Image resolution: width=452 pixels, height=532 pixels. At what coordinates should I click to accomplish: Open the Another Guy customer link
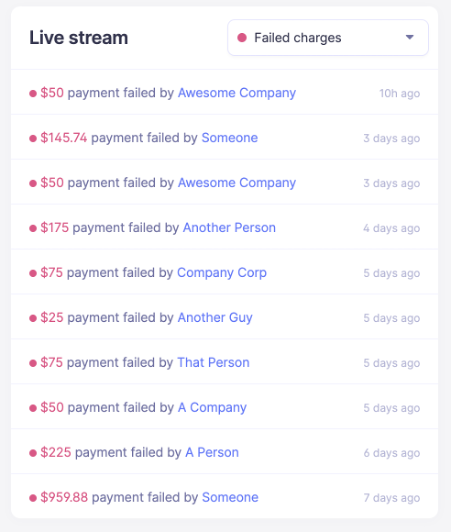[215, 318]
